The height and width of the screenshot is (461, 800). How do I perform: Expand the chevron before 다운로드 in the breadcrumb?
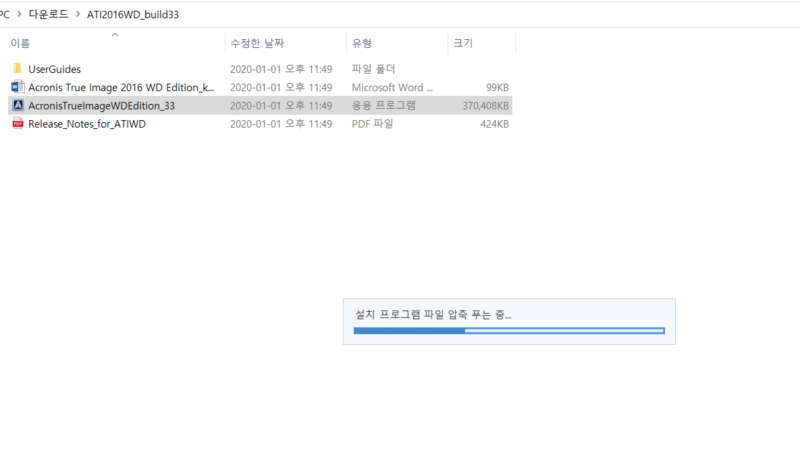19,14
